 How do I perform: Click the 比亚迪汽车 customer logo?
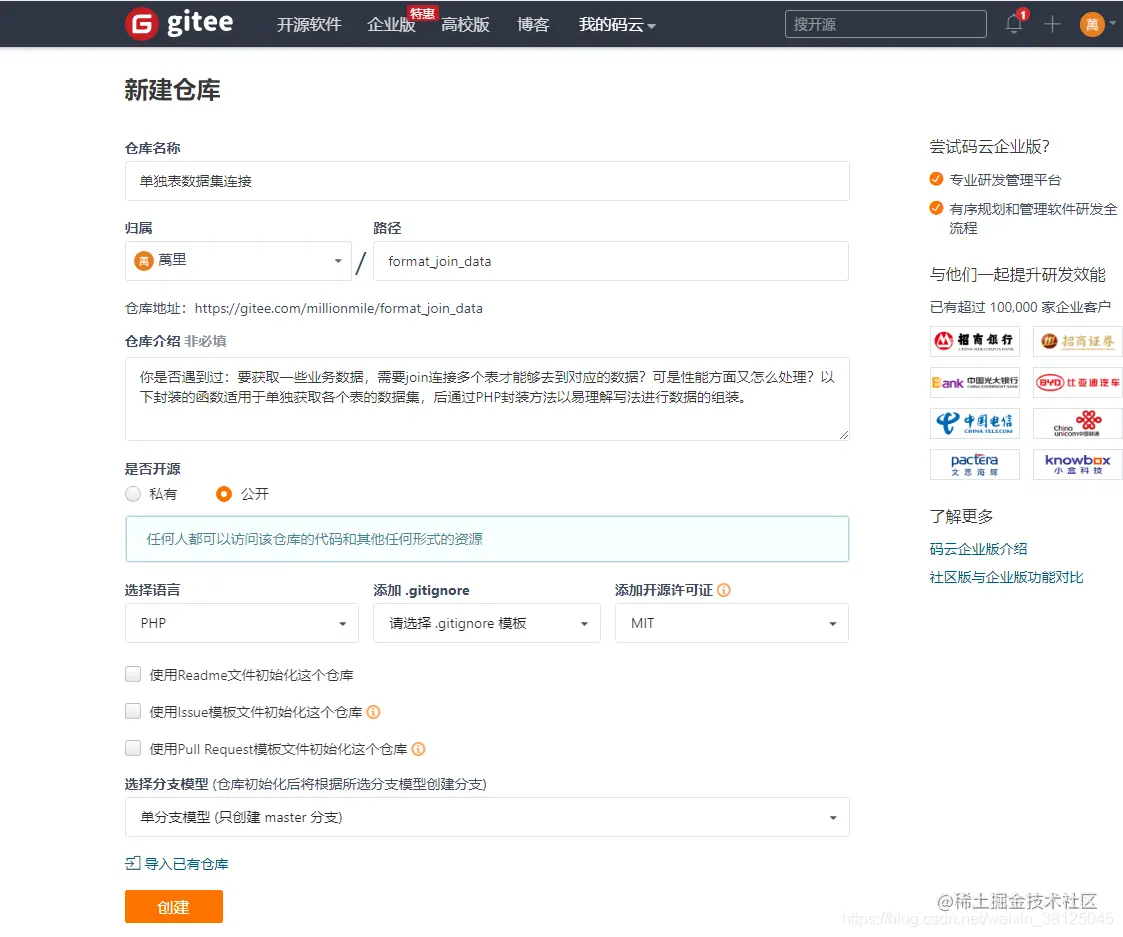tap(1077, 382)
